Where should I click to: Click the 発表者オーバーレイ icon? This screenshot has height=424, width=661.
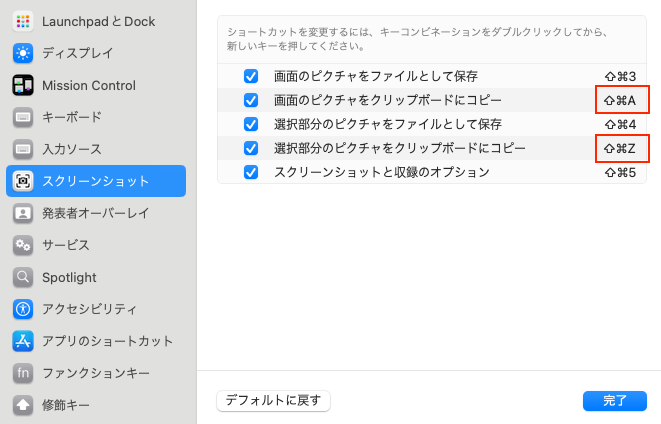point(24,213)
